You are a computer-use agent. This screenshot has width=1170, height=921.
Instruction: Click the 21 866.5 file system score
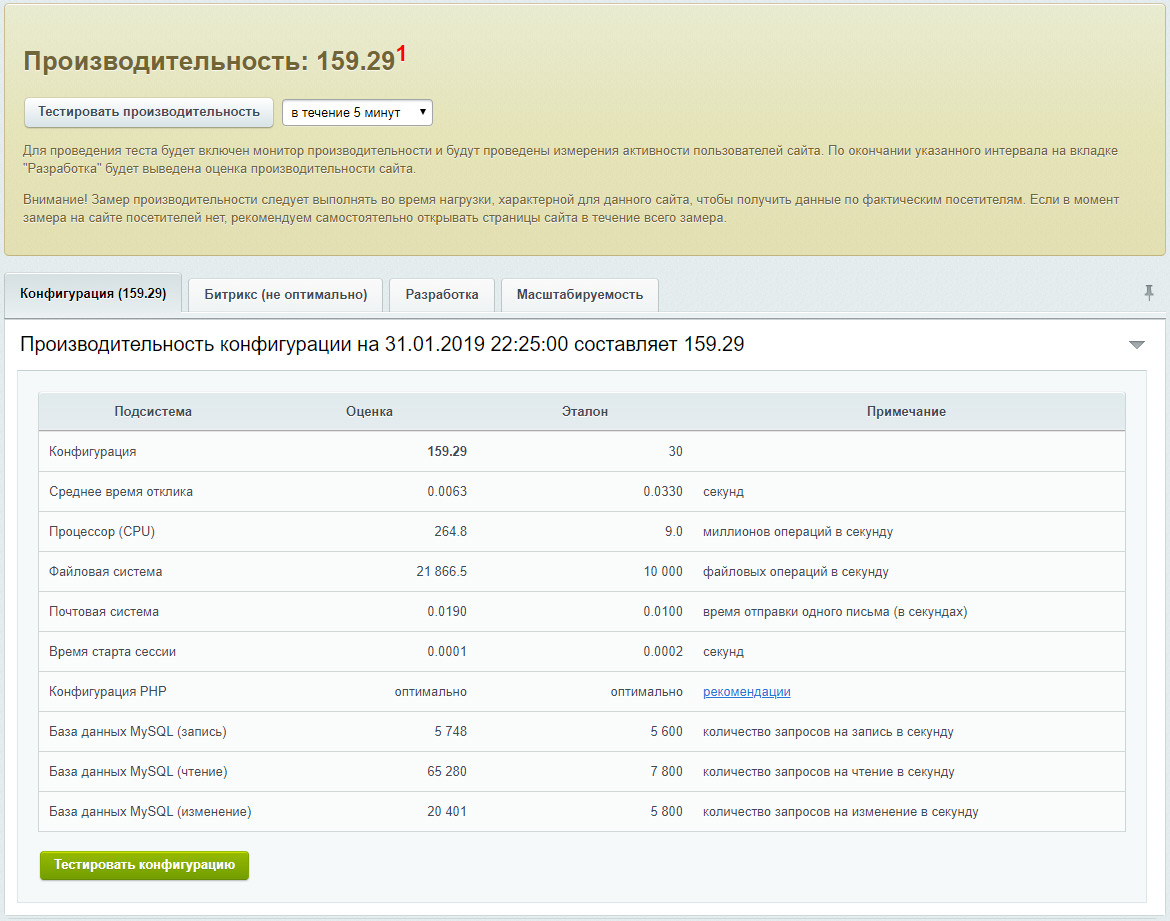(442, 572)
